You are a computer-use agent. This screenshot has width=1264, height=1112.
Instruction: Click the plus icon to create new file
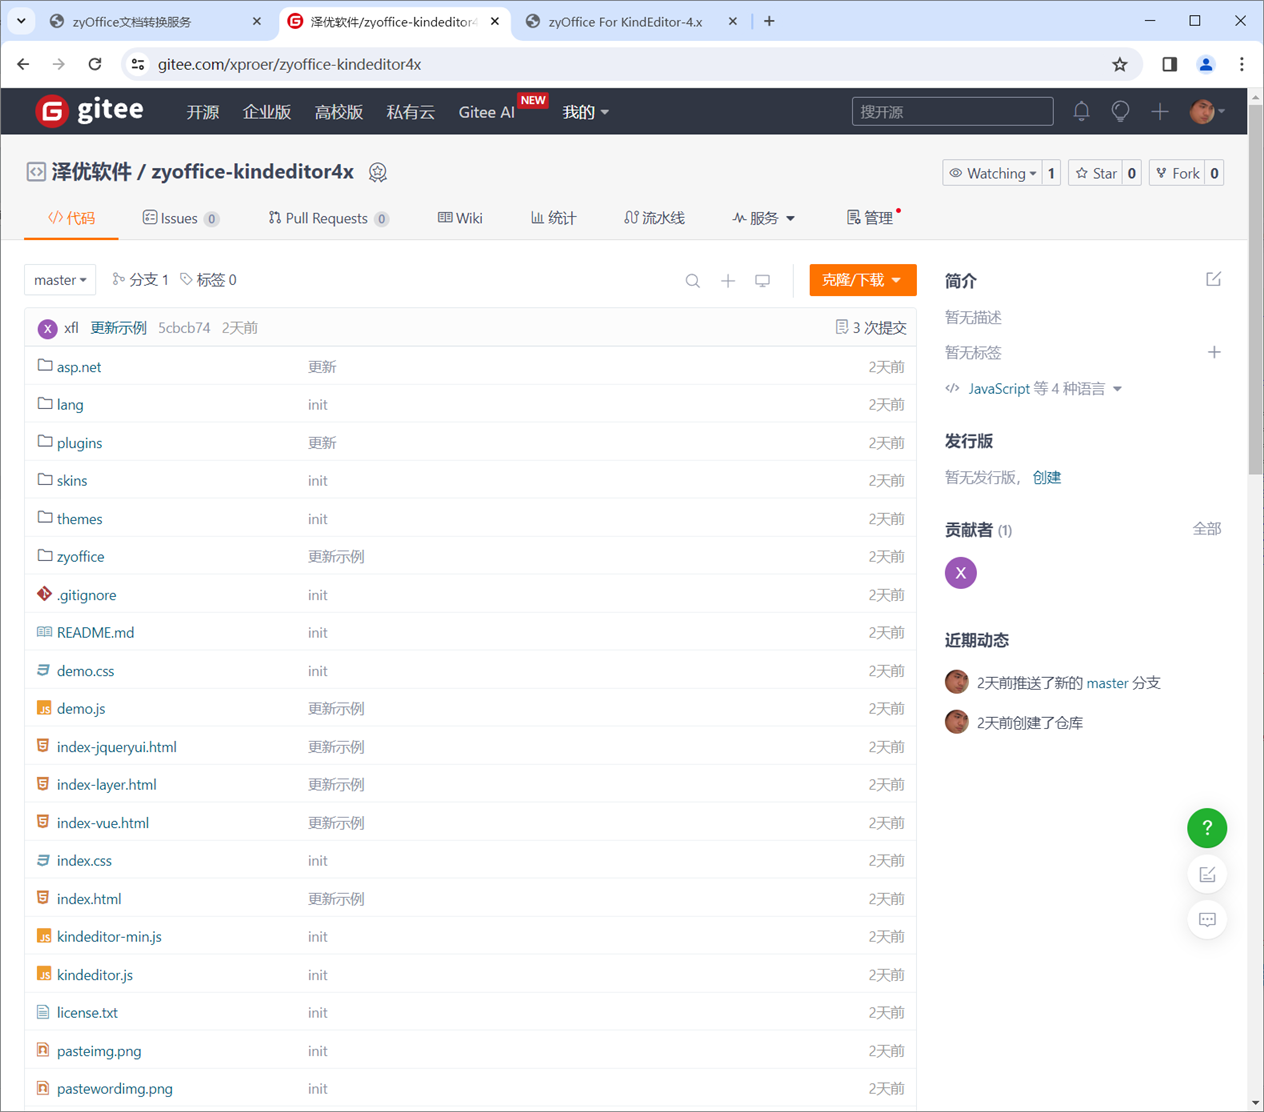point(728,281)
